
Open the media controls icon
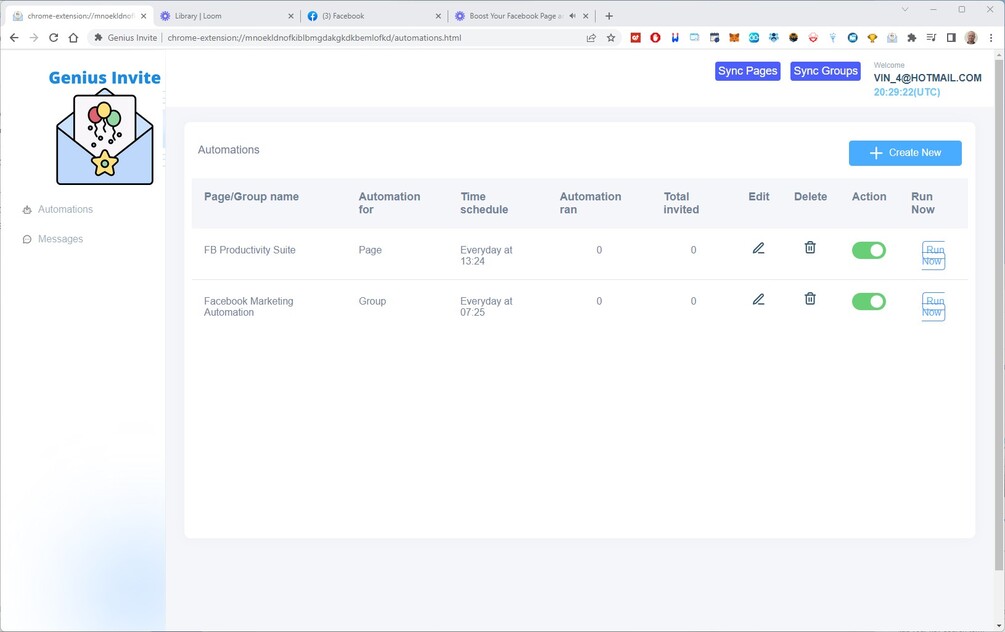[931, 38]
